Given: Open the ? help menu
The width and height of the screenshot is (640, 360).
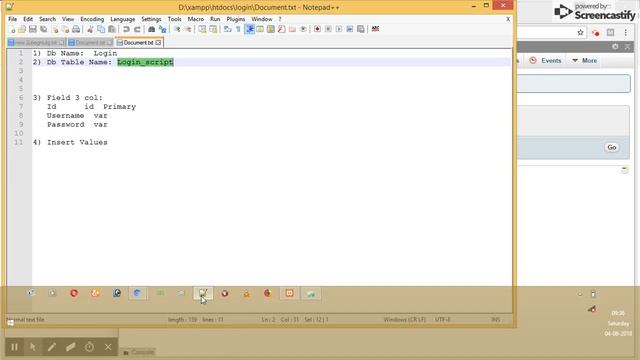Looking at the screenshot, I should [x=280, y=19].
